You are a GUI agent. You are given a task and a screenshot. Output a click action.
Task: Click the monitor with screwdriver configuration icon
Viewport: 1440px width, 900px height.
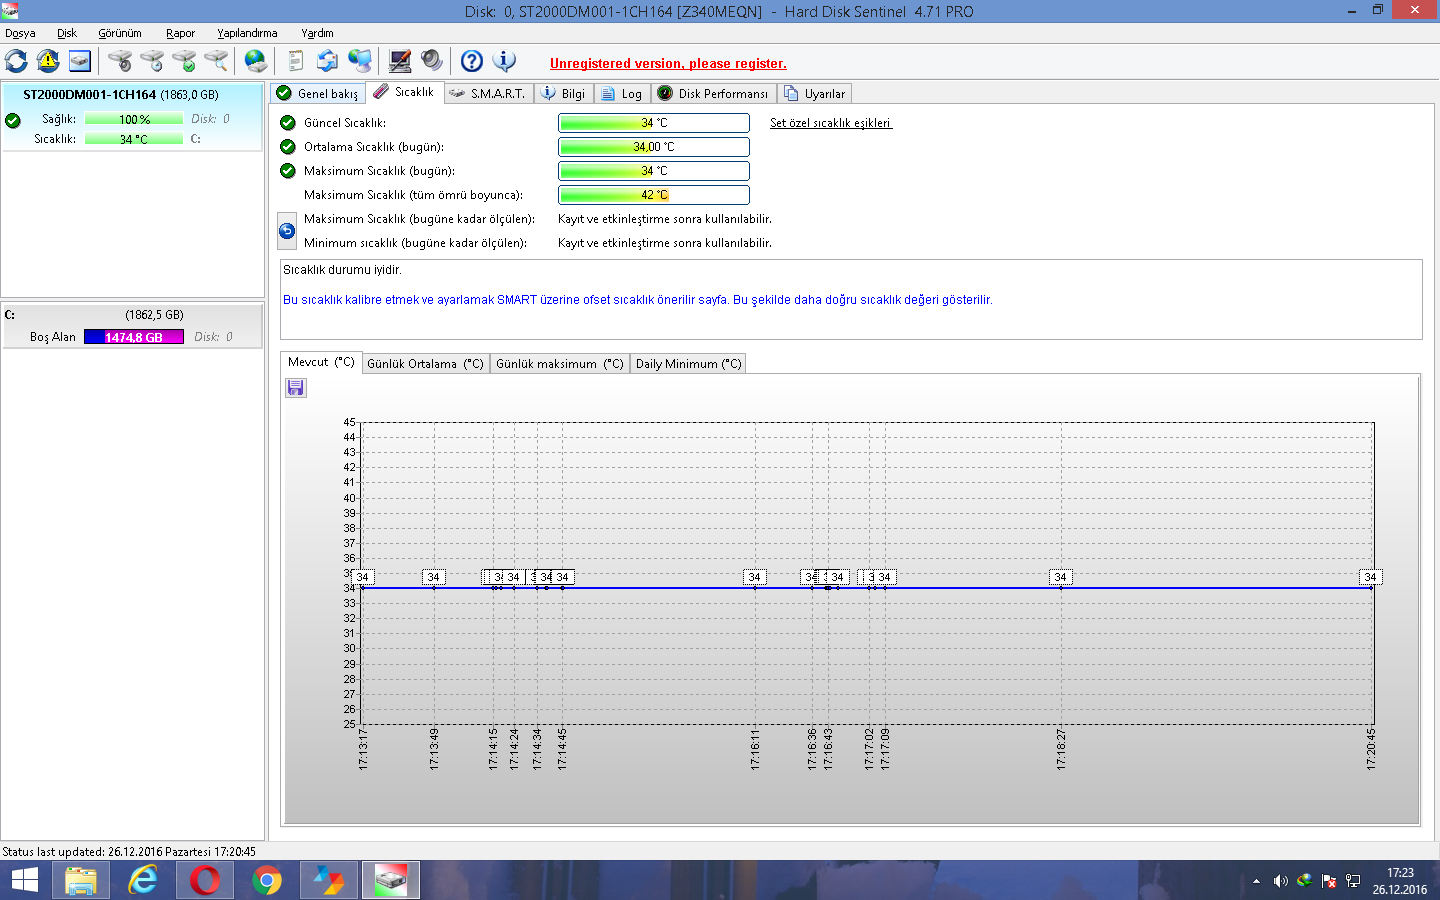(400, 61)
